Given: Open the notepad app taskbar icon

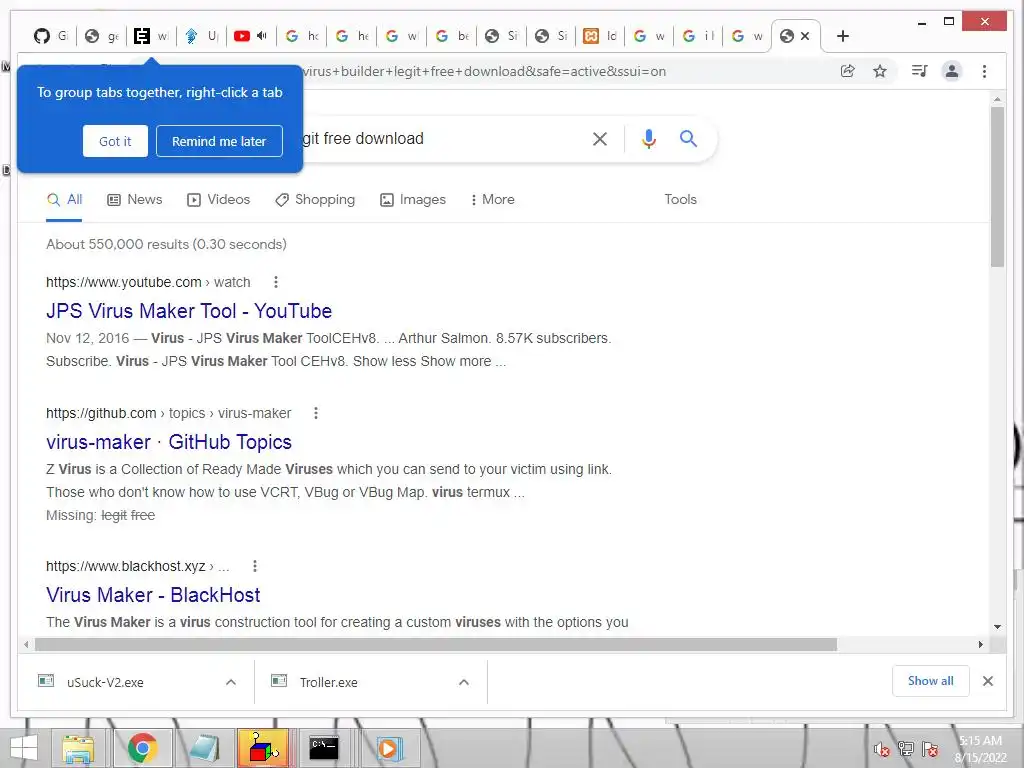Looking at the screenshot, I should pyautogui.click(x=204, y=748).
